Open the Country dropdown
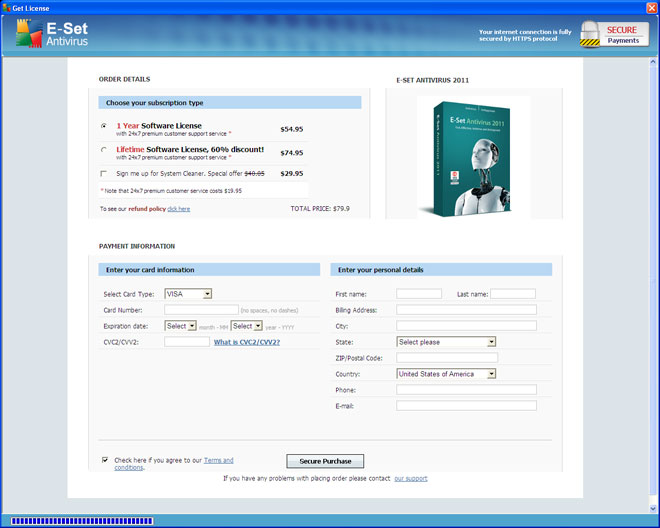This screenshot has height=528, width=660. [446, 374]
